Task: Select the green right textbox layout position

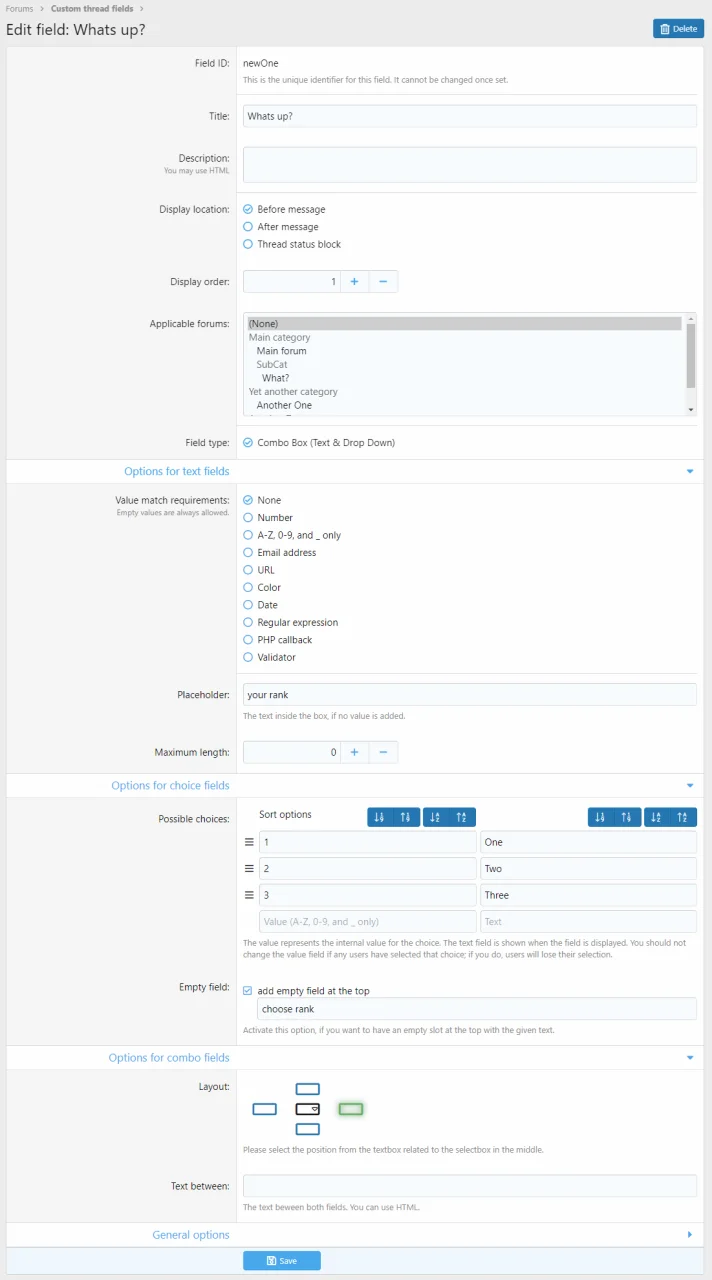Action: pyautogui.click(x=350, y=1109)
